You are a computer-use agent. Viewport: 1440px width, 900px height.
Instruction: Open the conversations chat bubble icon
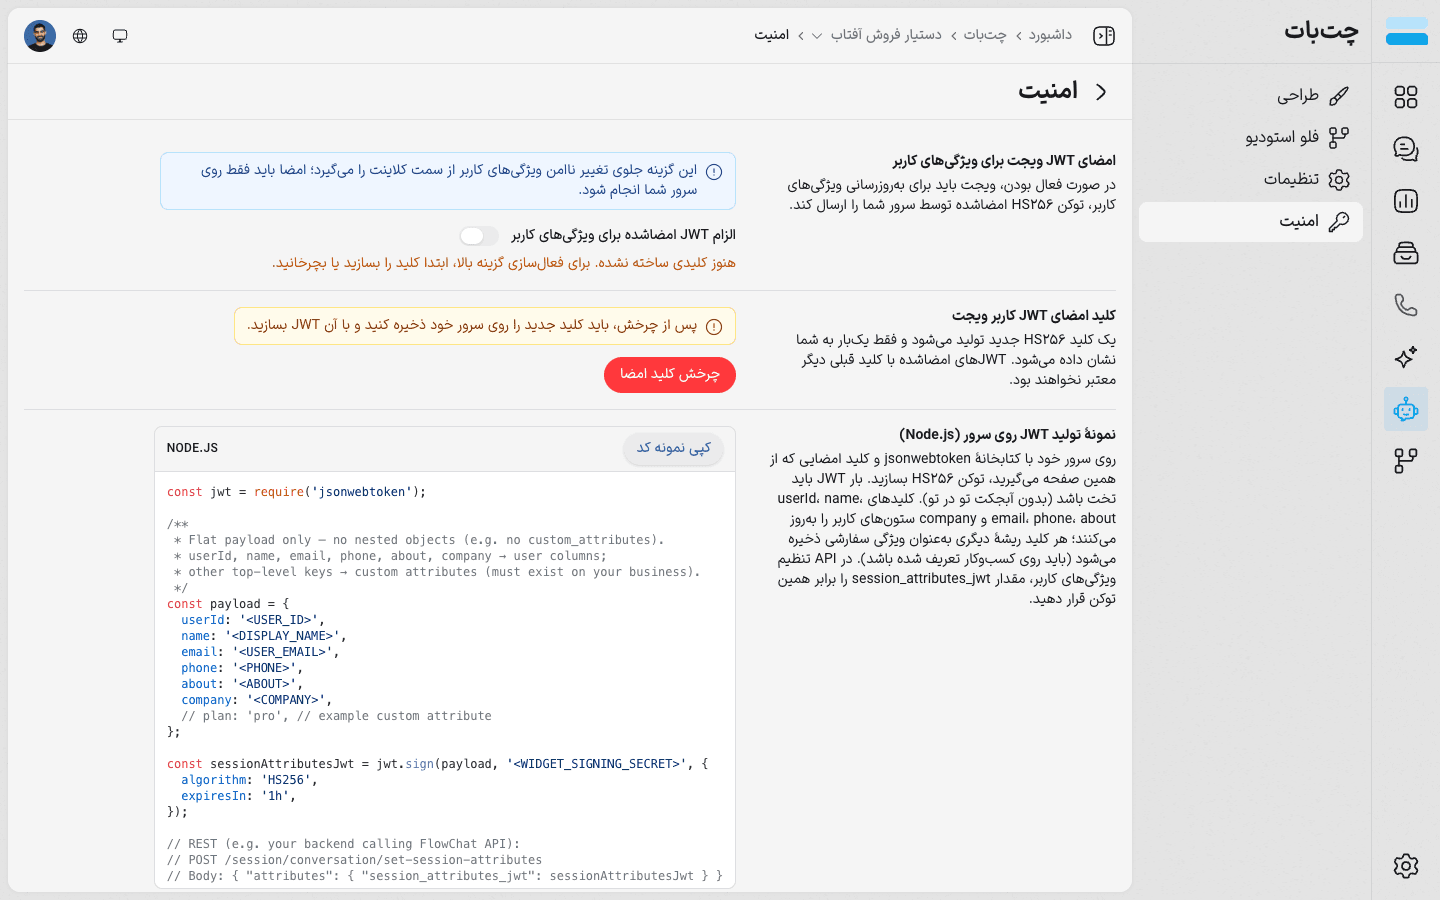pos(1406,149)
